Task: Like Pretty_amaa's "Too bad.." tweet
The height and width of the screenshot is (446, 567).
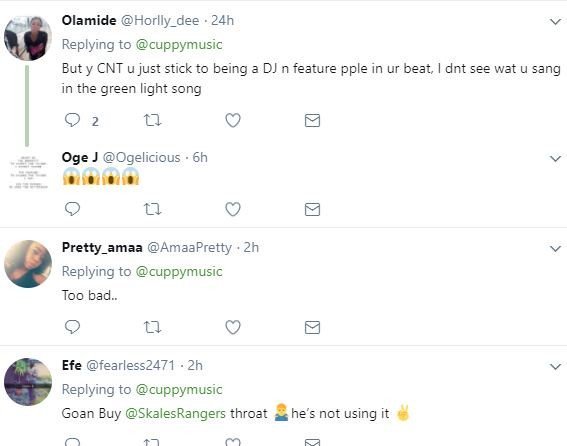Action: 233,327
